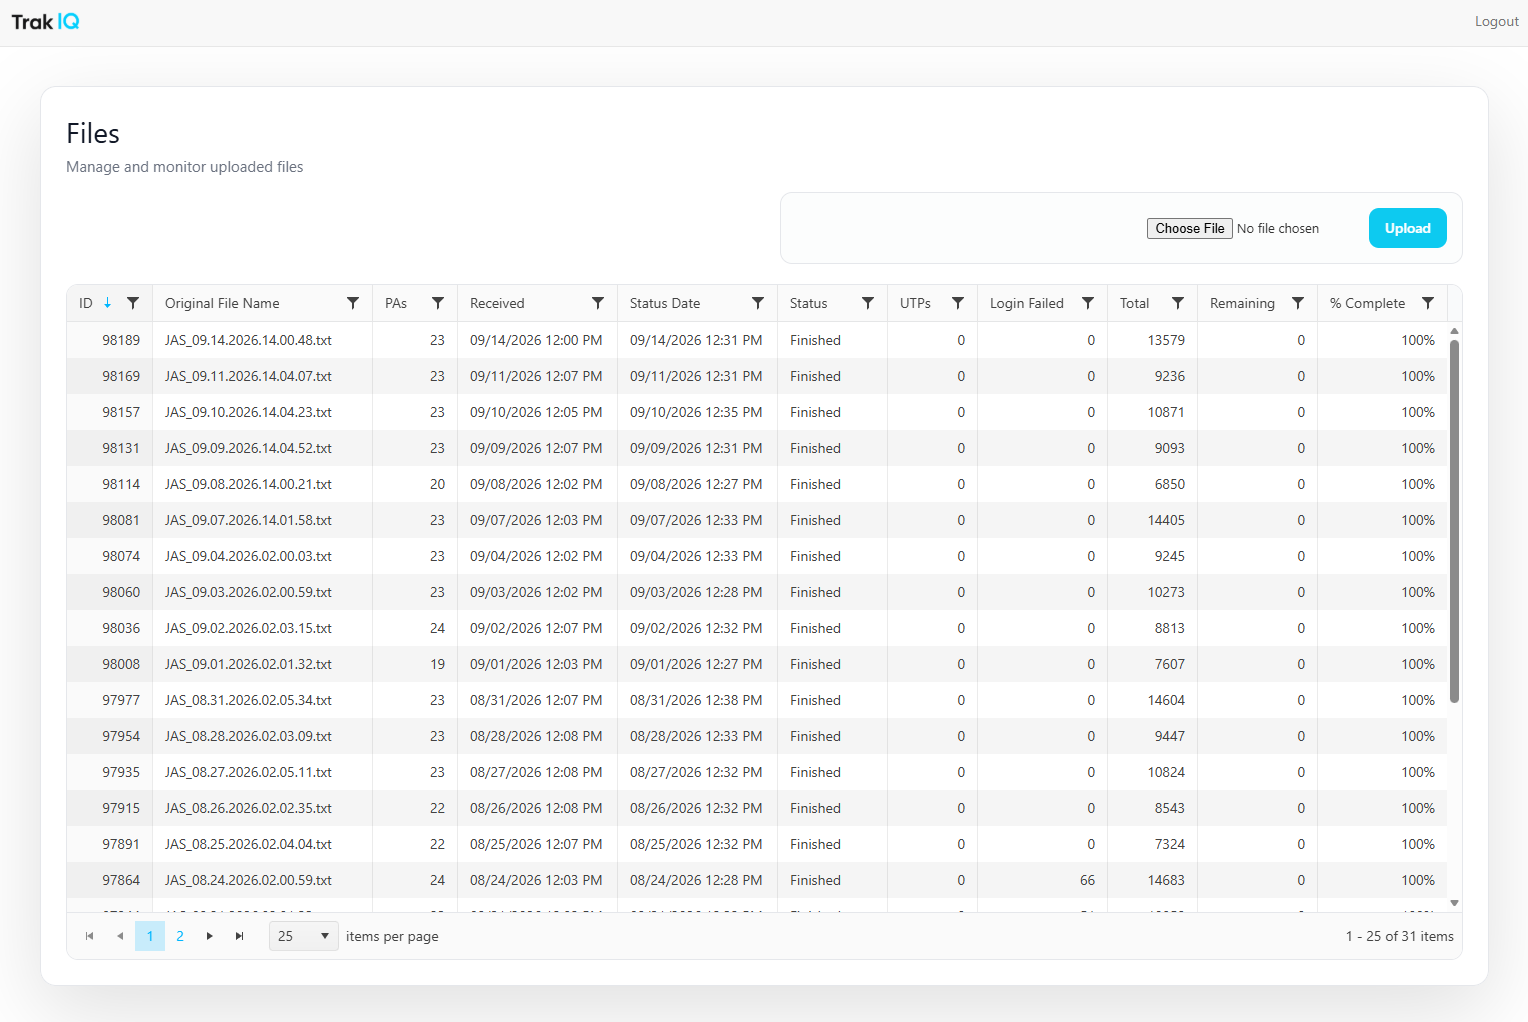Select file JAS_09.08.2026.14.00.21.txt

coord(248,484)
